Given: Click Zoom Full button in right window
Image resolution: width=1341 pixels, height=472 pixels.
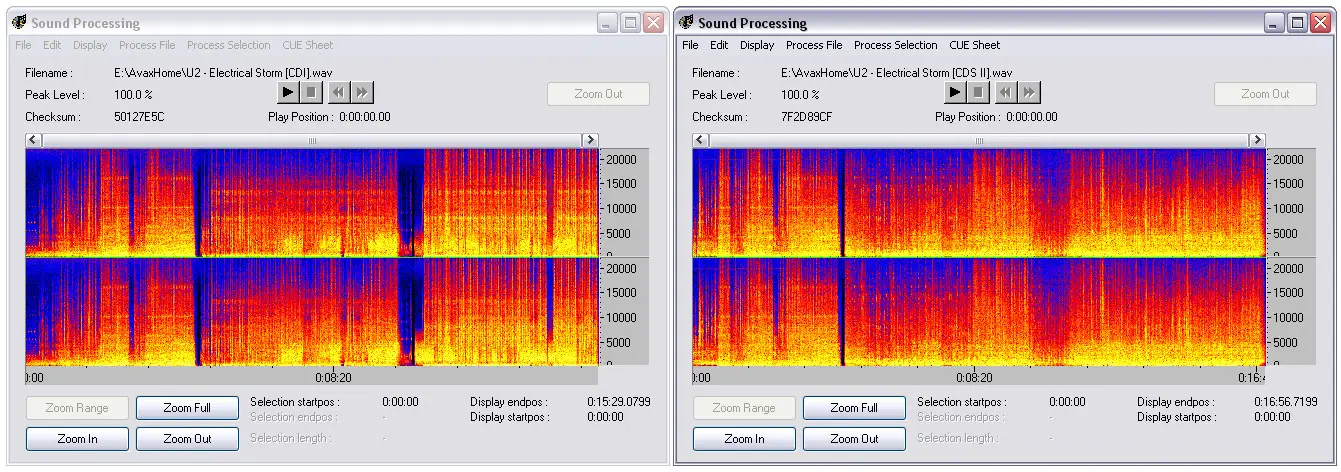Looking at the screenshot, I should pos(854,407).
